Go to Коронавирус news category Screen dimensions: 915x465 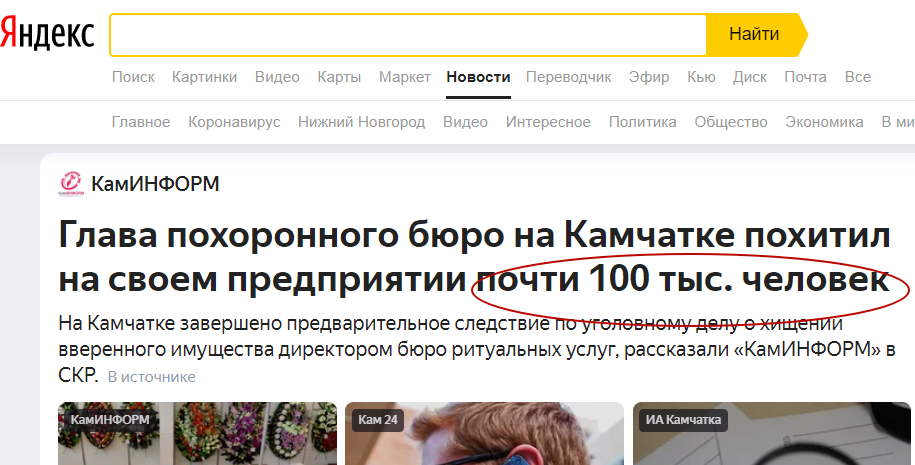click(234, 122)
